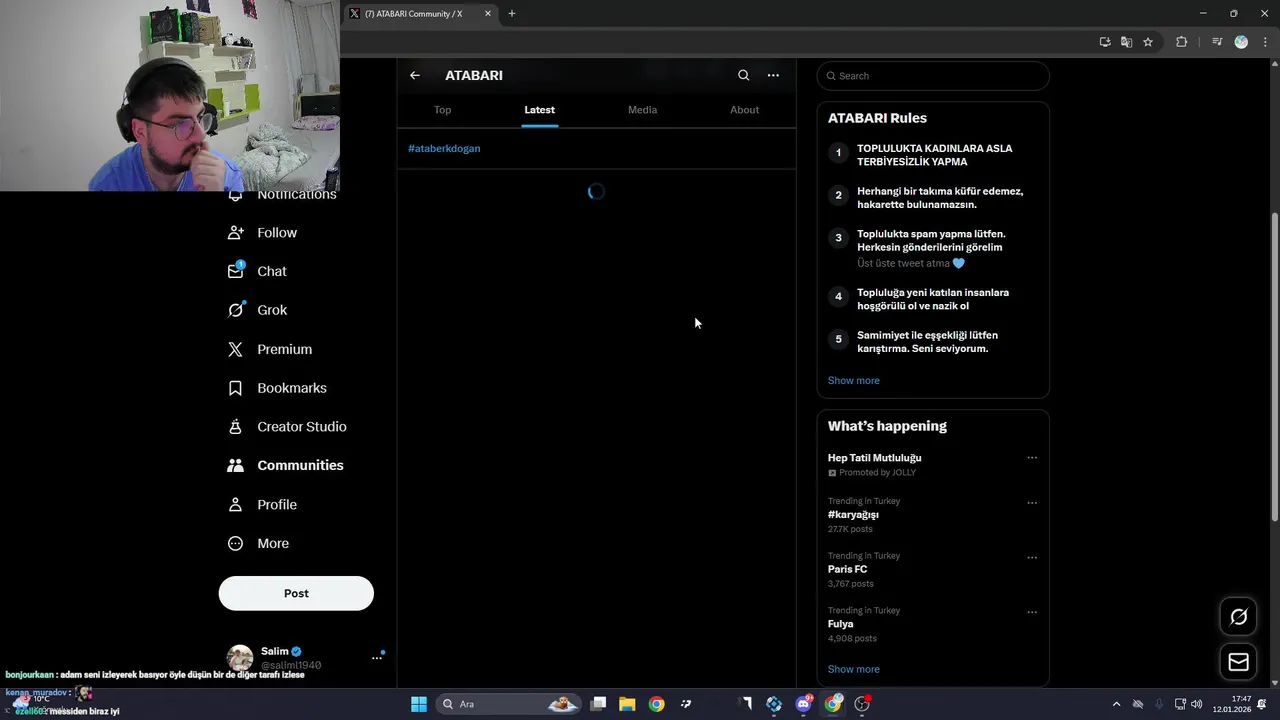1280x720 pixels.
Task: Open options for the Hep Tatil Mutluluğu trend
Action: (x=1032, y=458)
